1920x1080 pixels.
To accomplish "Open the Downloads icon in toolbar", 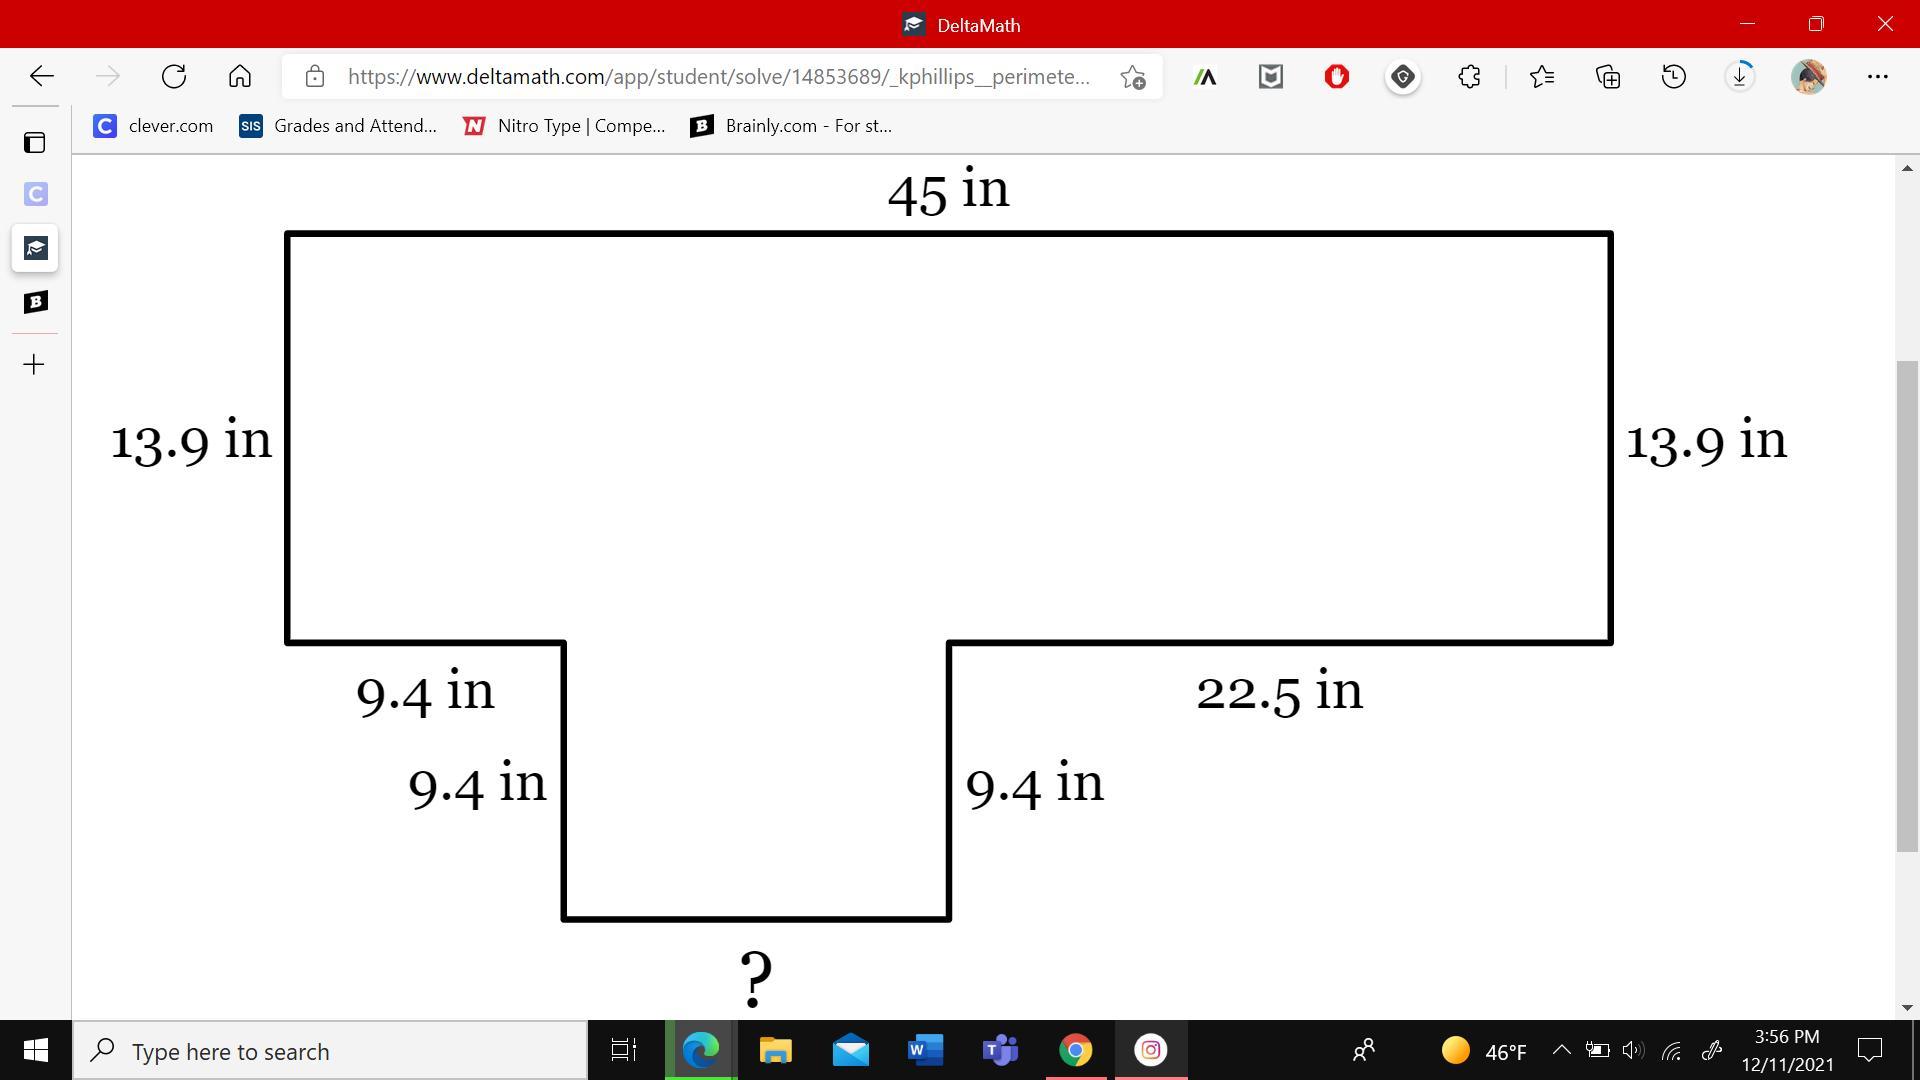I will point(1739,77).
